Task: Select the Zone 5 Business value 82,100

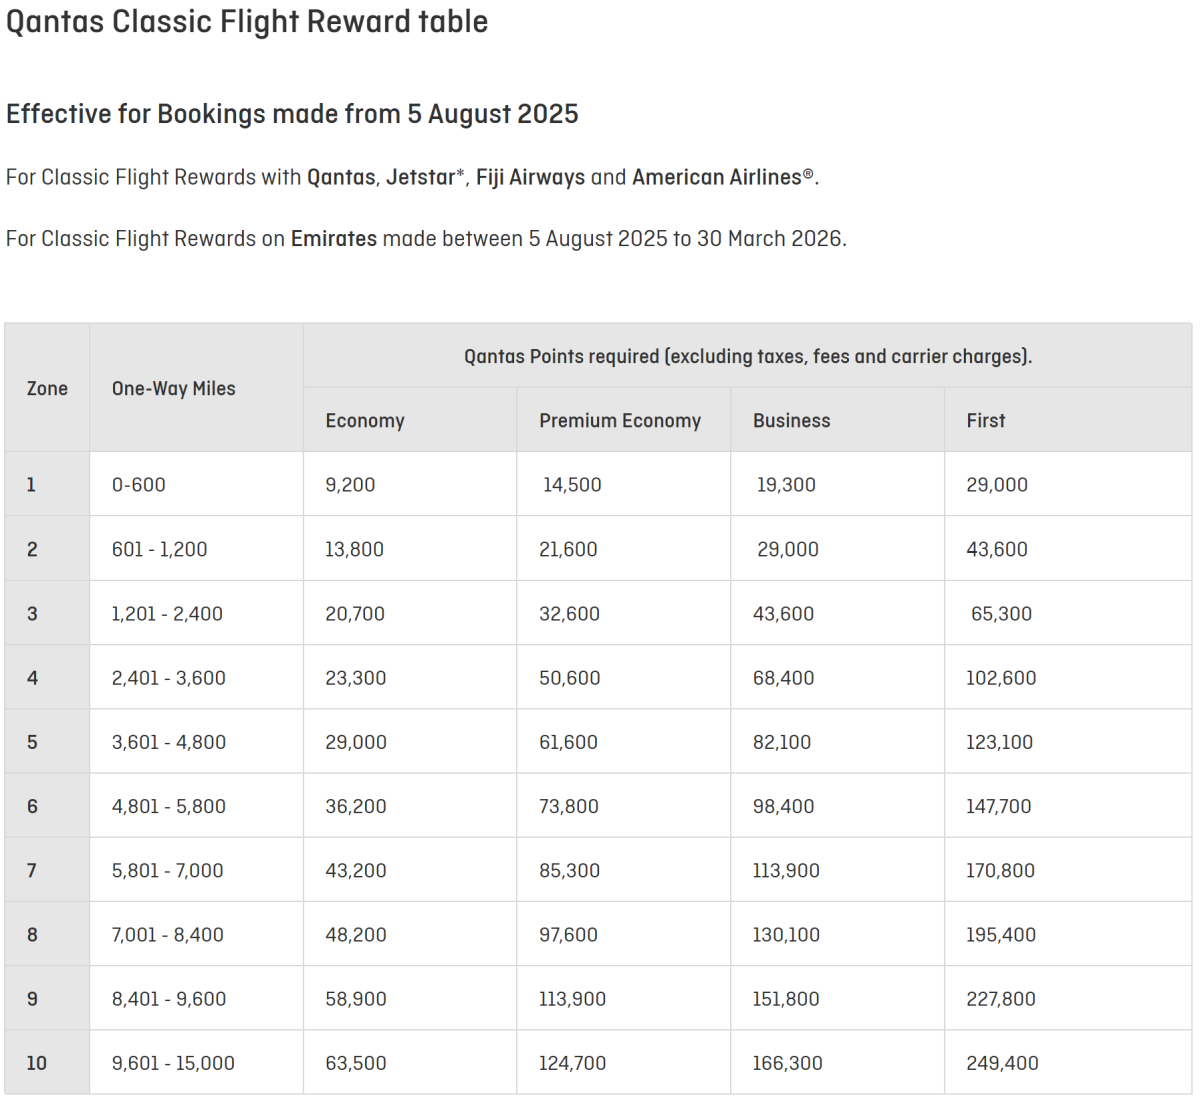Action: pyautogui.click(x=782, y=742)
